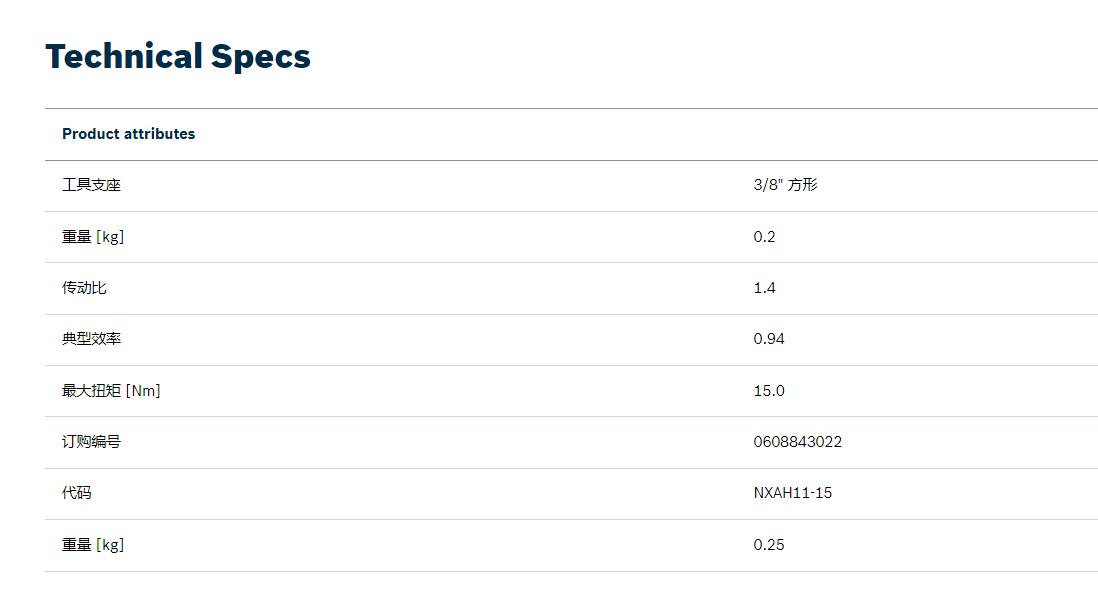The image size is (1098, 596).
Task: Click the last 重量 [kg] label
Action: coord(92,545)
